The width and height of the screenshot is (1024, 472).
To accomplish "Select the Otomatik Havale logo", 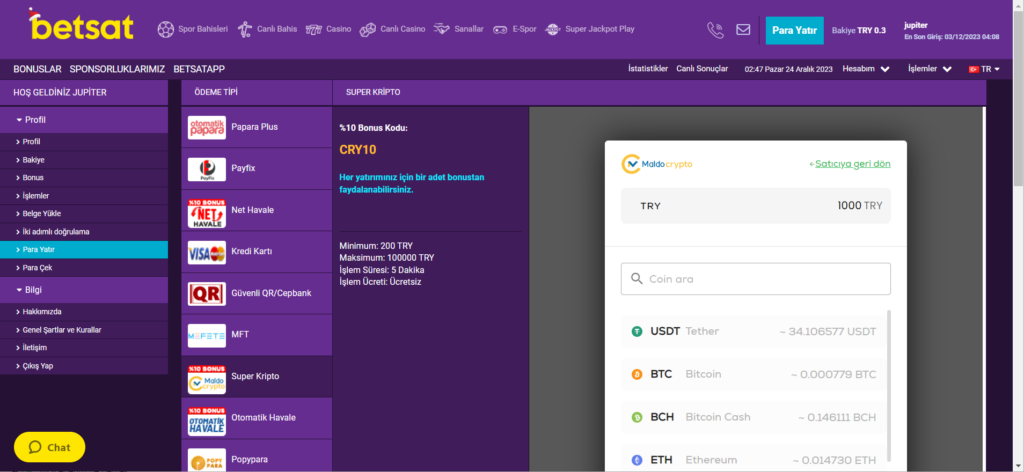I will tap(206, 421).
